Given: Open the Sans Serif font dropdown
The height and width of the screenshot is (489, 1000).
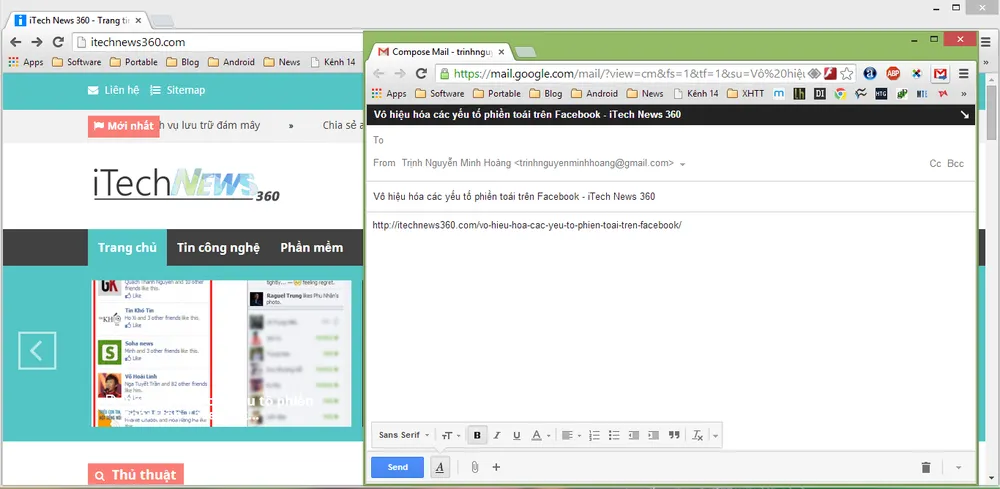Looking at the screenshot, I should pyautogui.click(x=404, y=435).
